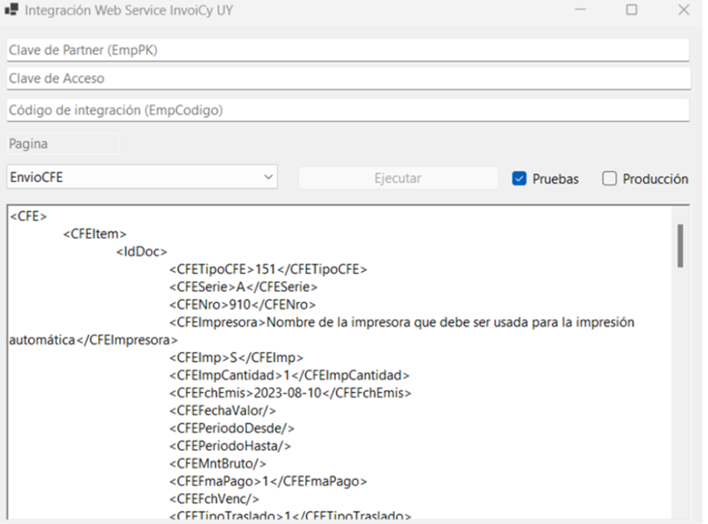This screenshot has height=524, width=708.
Task: Click the CFEImpCantidad 1 line
Action: click(289, 375)
